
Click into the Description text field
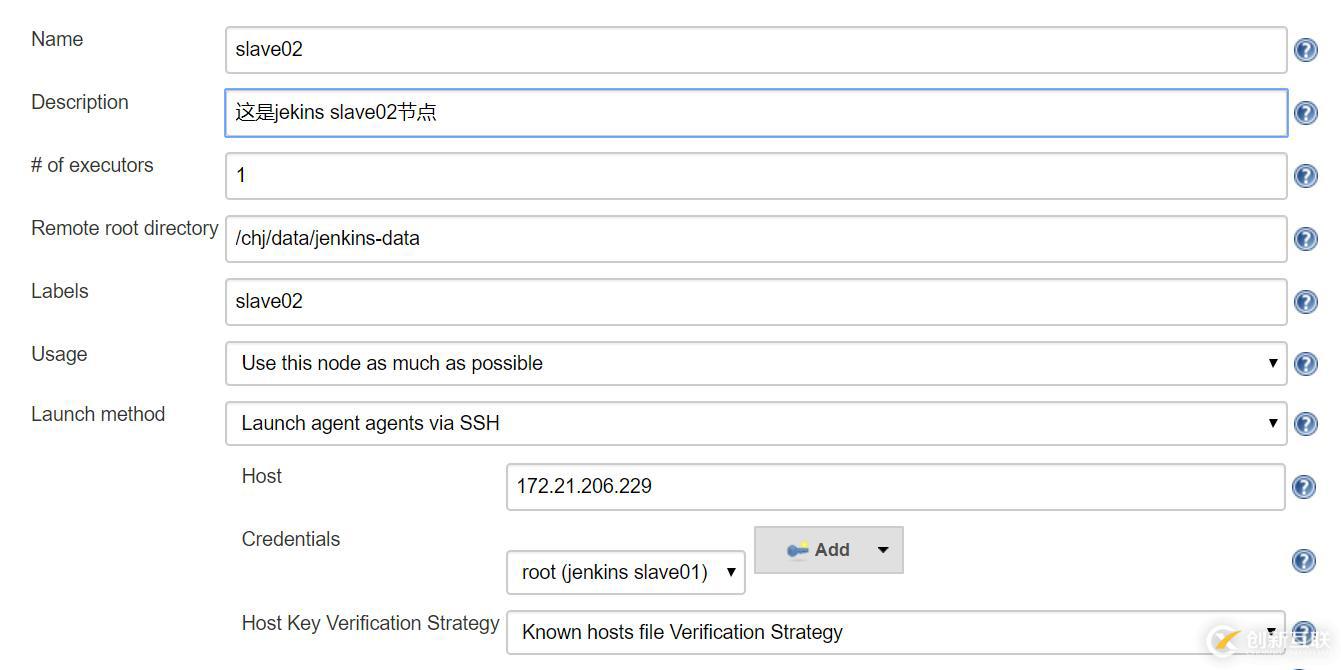755,112
